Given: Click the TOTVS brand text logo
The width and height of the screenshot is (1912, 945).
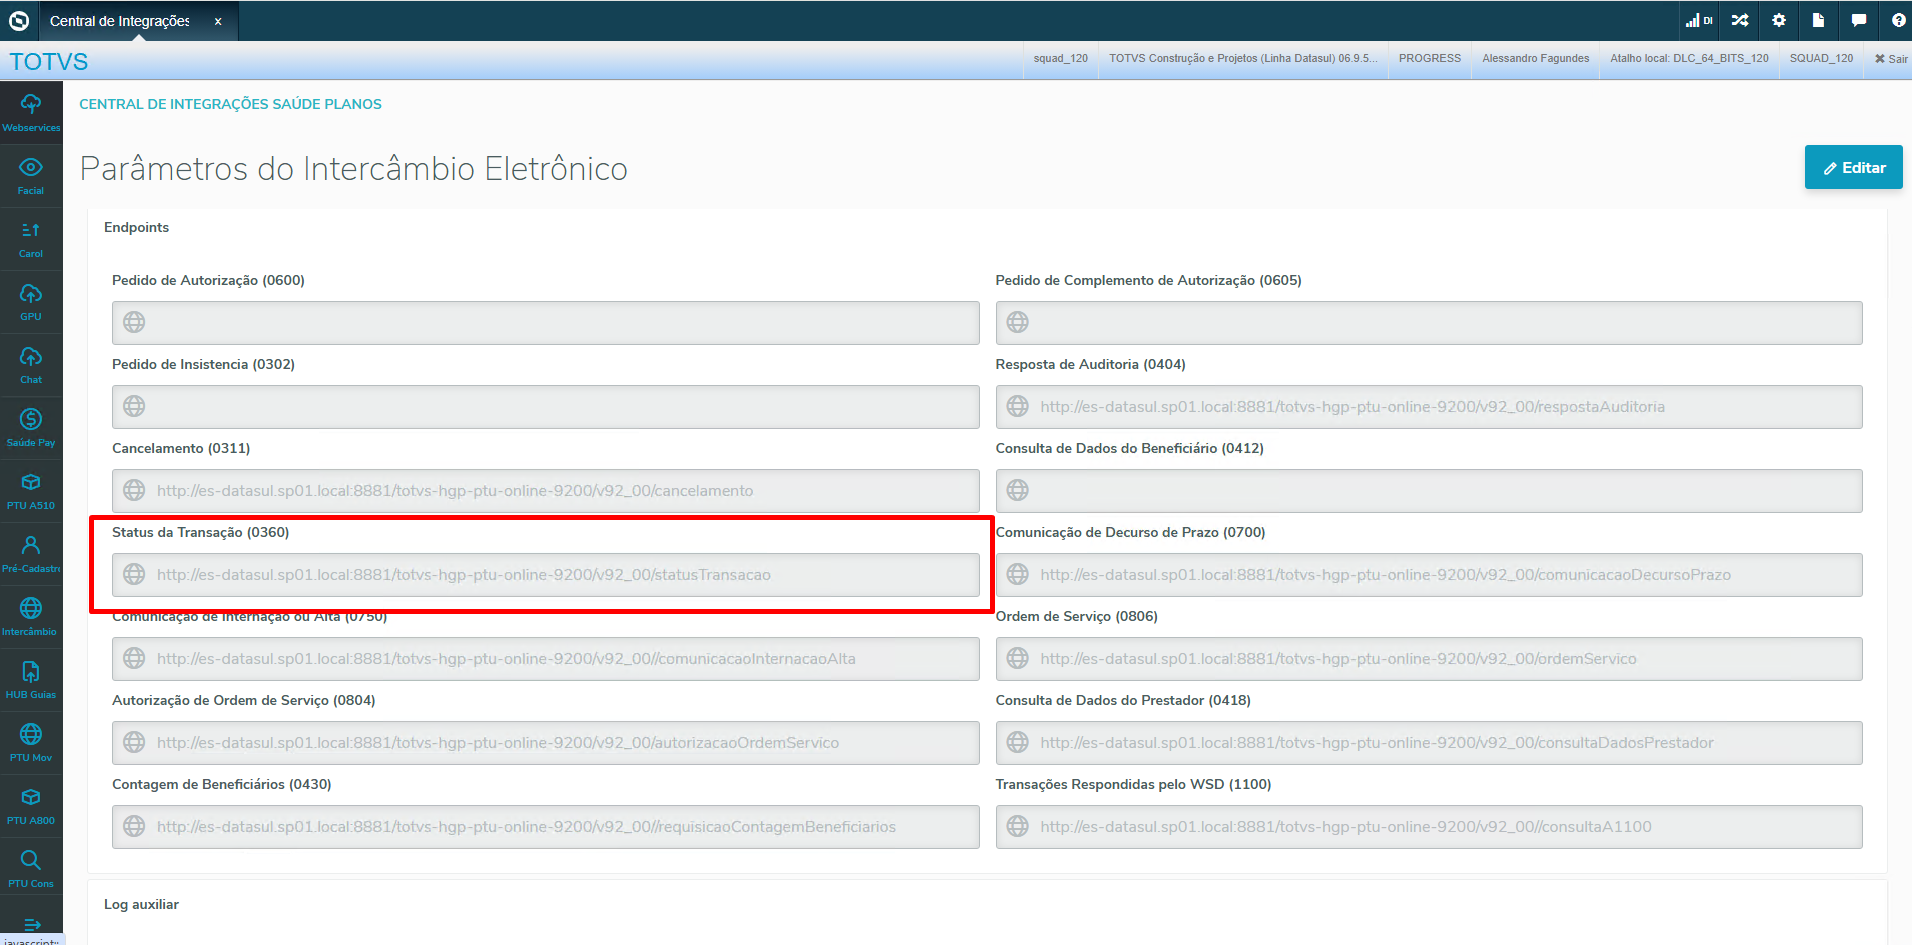Looking at the screenshot, I should pyautogui.click(x=49, y=62).
